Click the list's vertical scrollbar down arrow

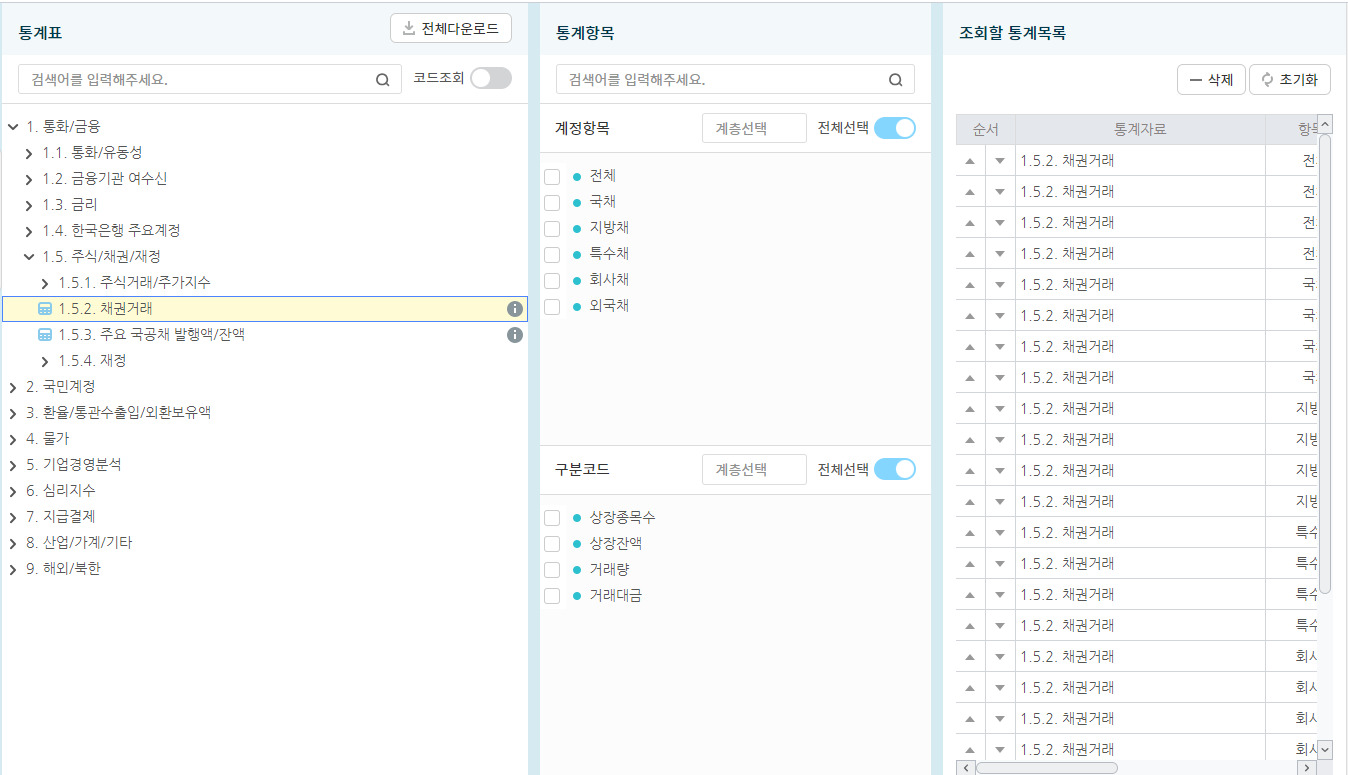click(x=1325, y=749)
